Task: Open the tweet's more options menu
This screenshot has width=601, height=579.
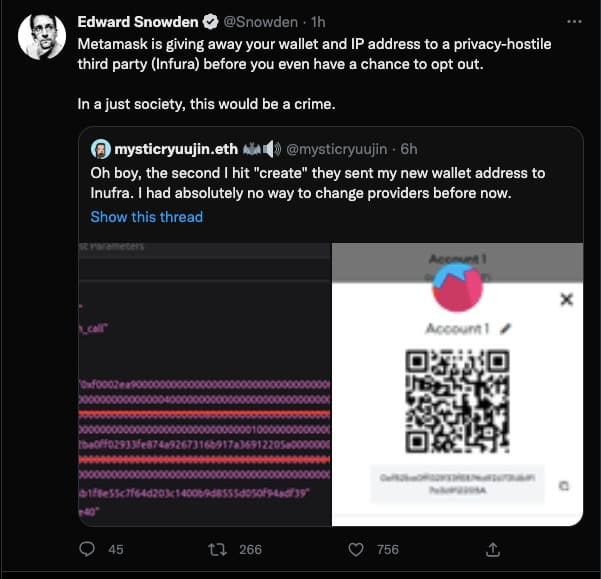Action: [x=574, y=20]
